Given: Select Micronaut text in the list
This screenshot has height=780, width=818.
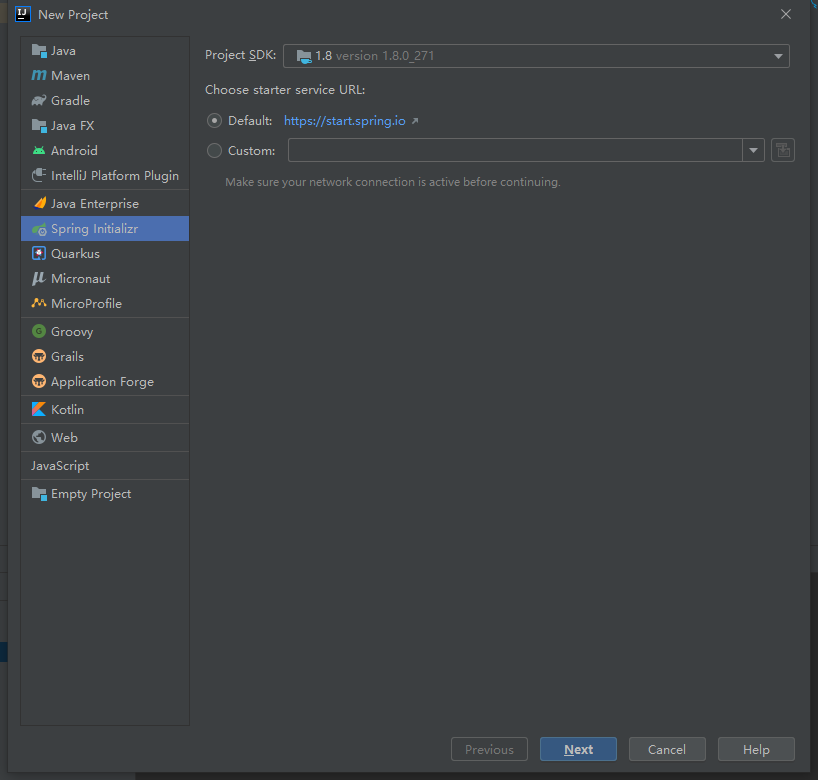Looking at the screenshot, I should click(81, 279).
